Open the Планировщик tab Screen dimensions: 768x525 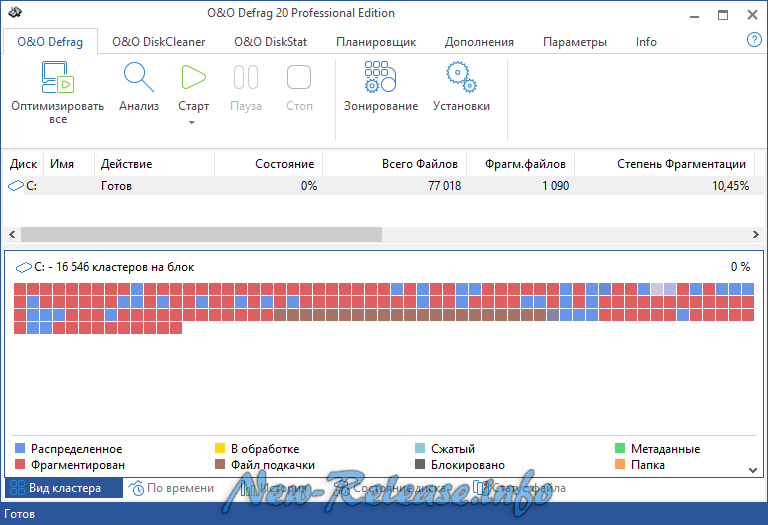click(x=376, y=42)
